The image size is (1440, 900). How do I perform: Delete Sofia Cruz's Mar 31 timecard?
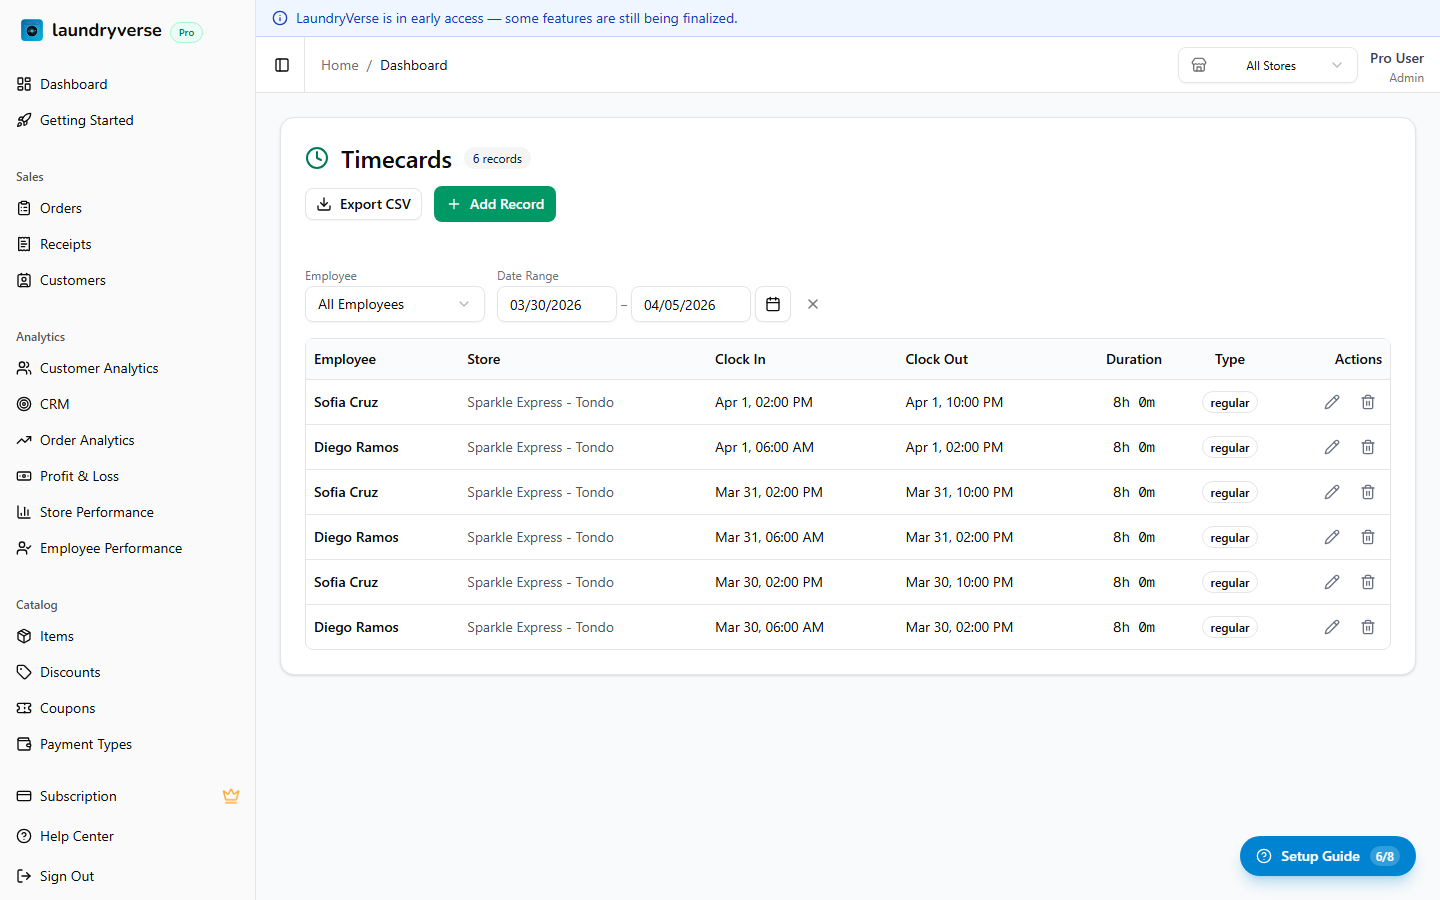coord(1368,492)
